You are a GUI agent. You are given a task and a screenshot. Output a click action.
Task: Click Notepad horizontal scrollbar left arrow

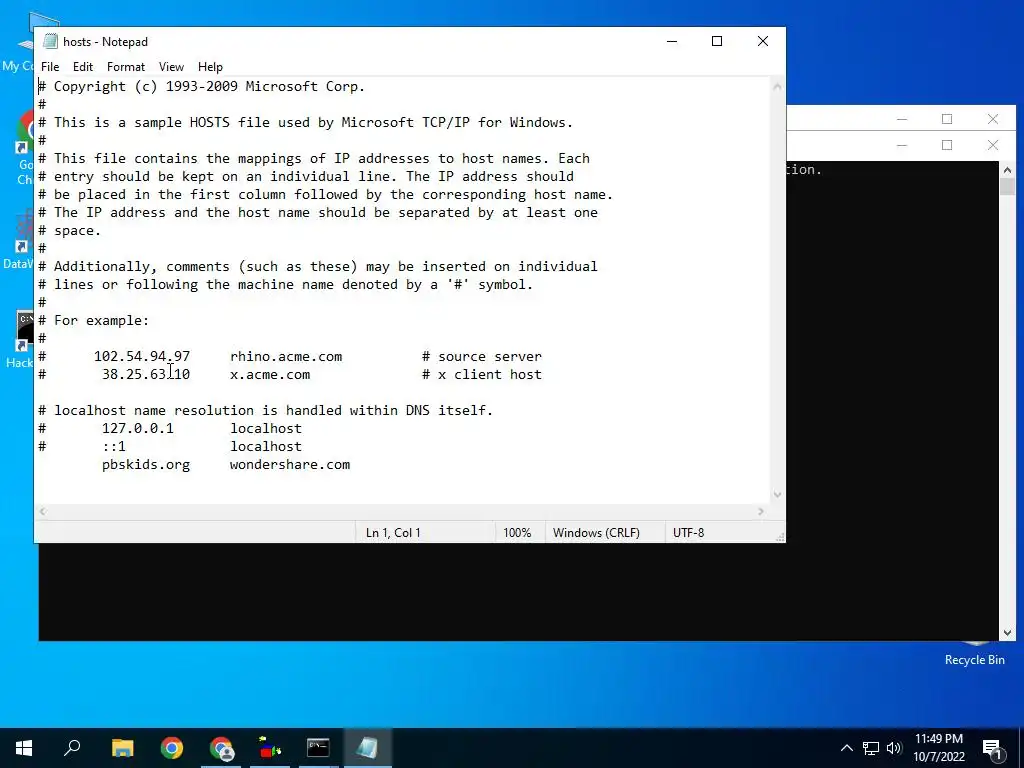click(42, 511)
